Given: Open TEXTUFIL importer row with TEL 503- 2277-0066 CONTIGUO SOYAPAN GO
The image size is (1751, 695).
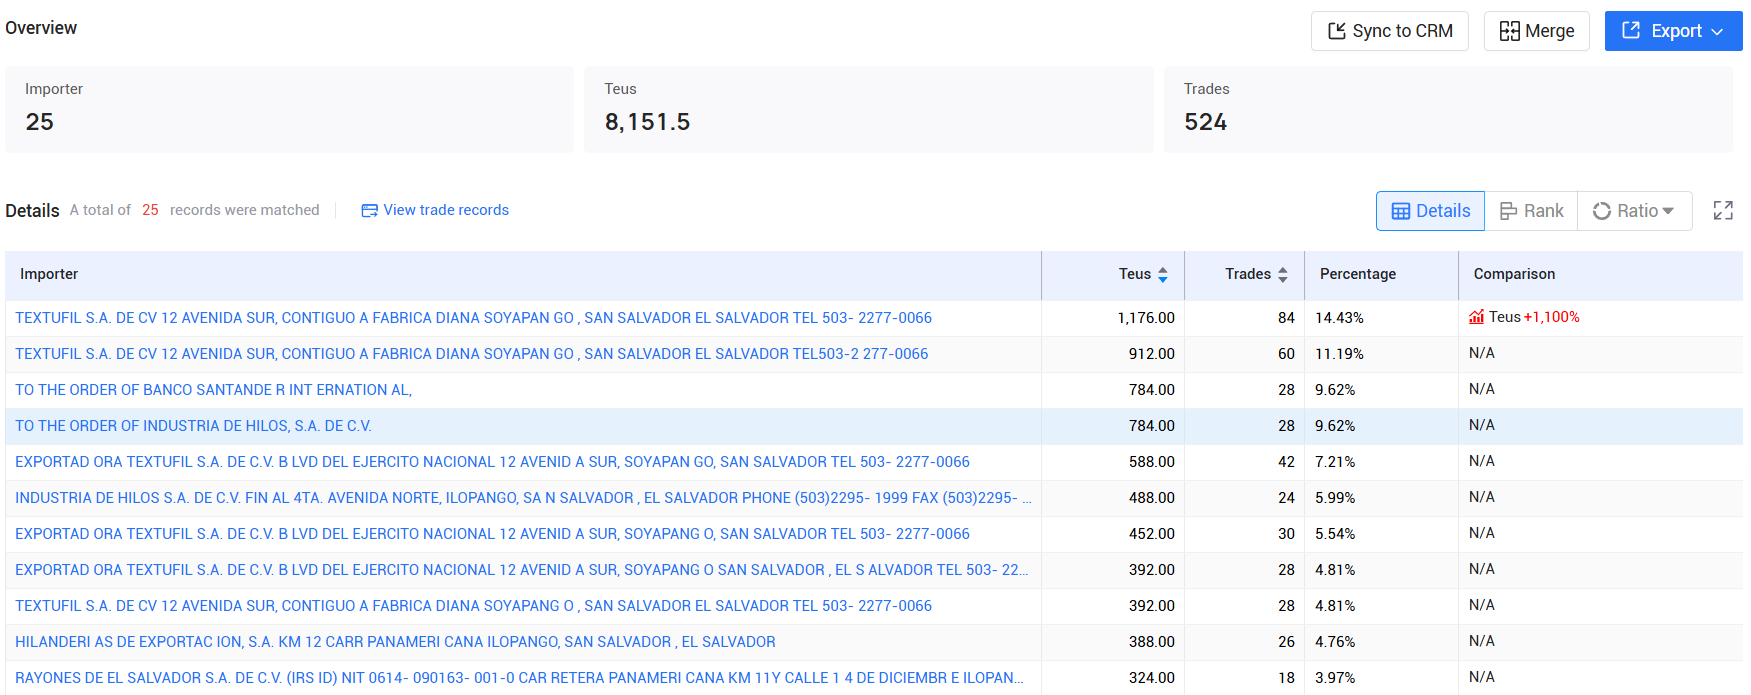Looking at the screenshot, I should (x=473, y=318).
